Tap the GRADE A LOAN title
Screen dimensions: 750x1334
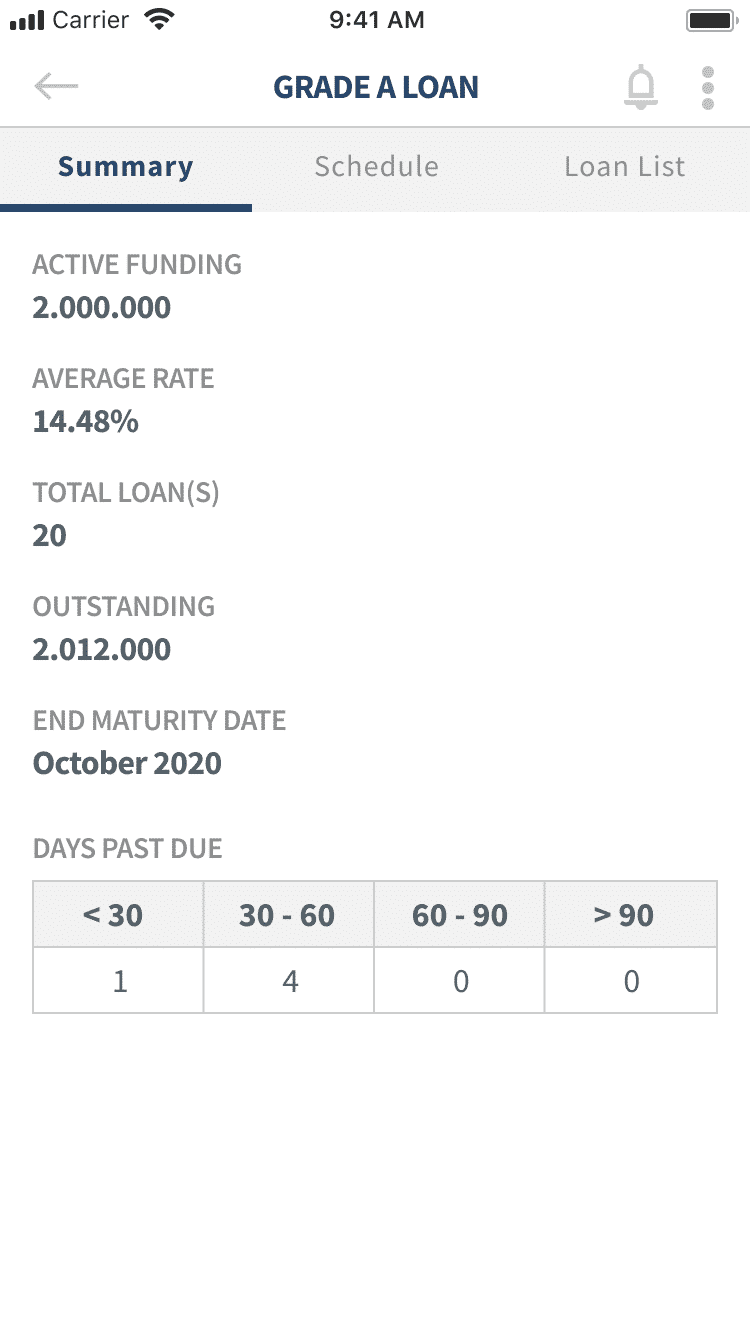(x=376, y=87)
